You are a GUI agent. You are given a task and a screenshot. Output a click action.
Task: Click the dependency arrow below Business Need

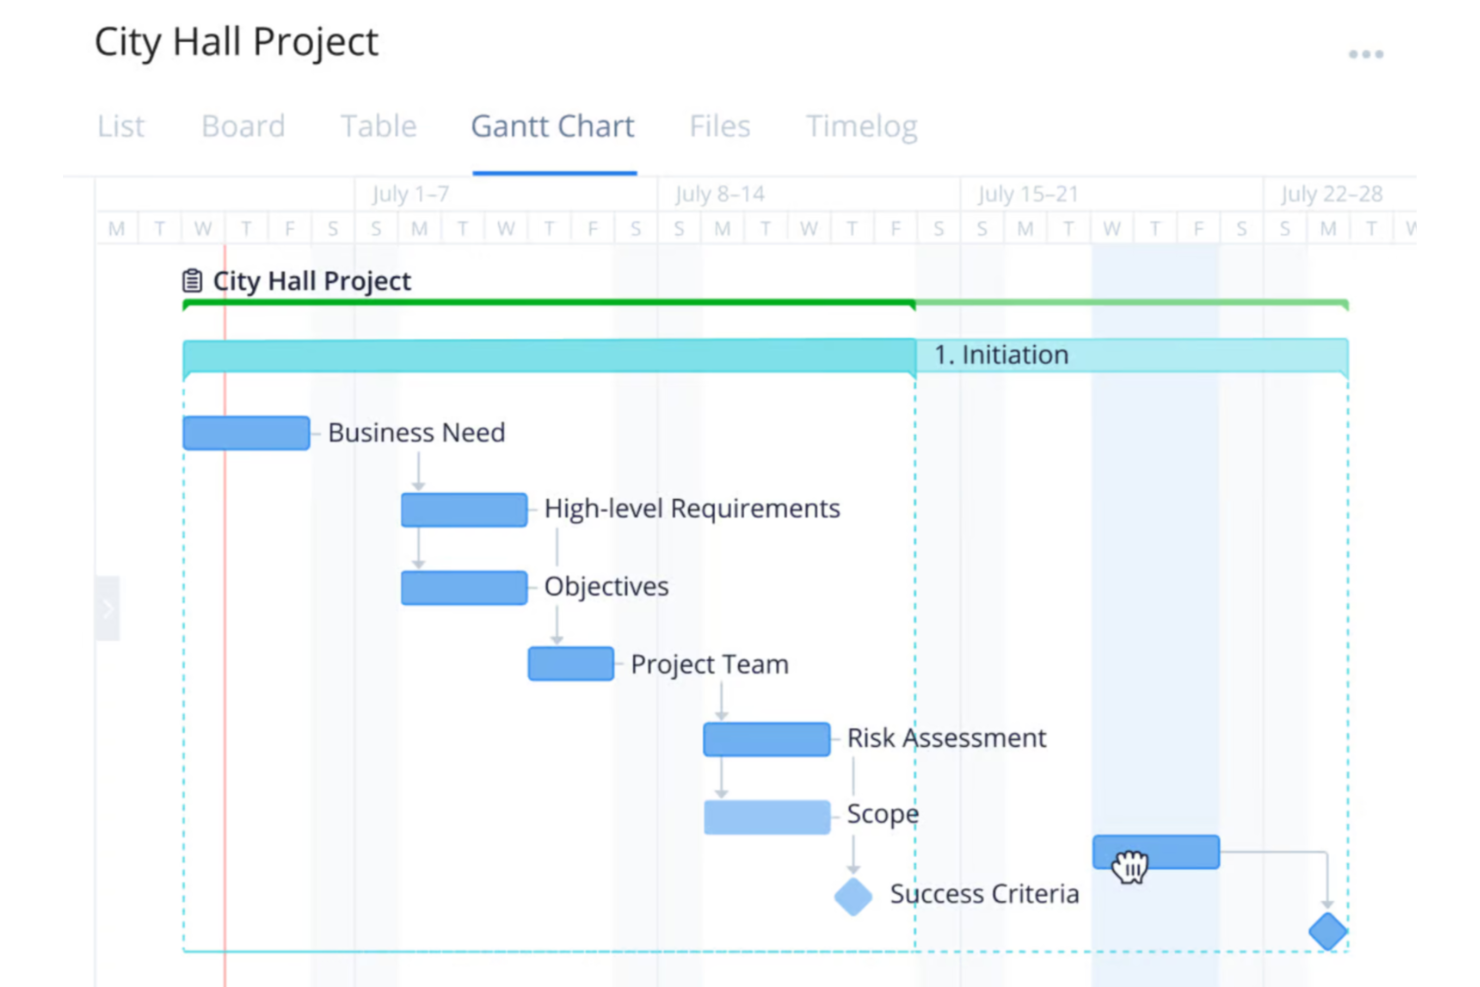coord(419,466)
